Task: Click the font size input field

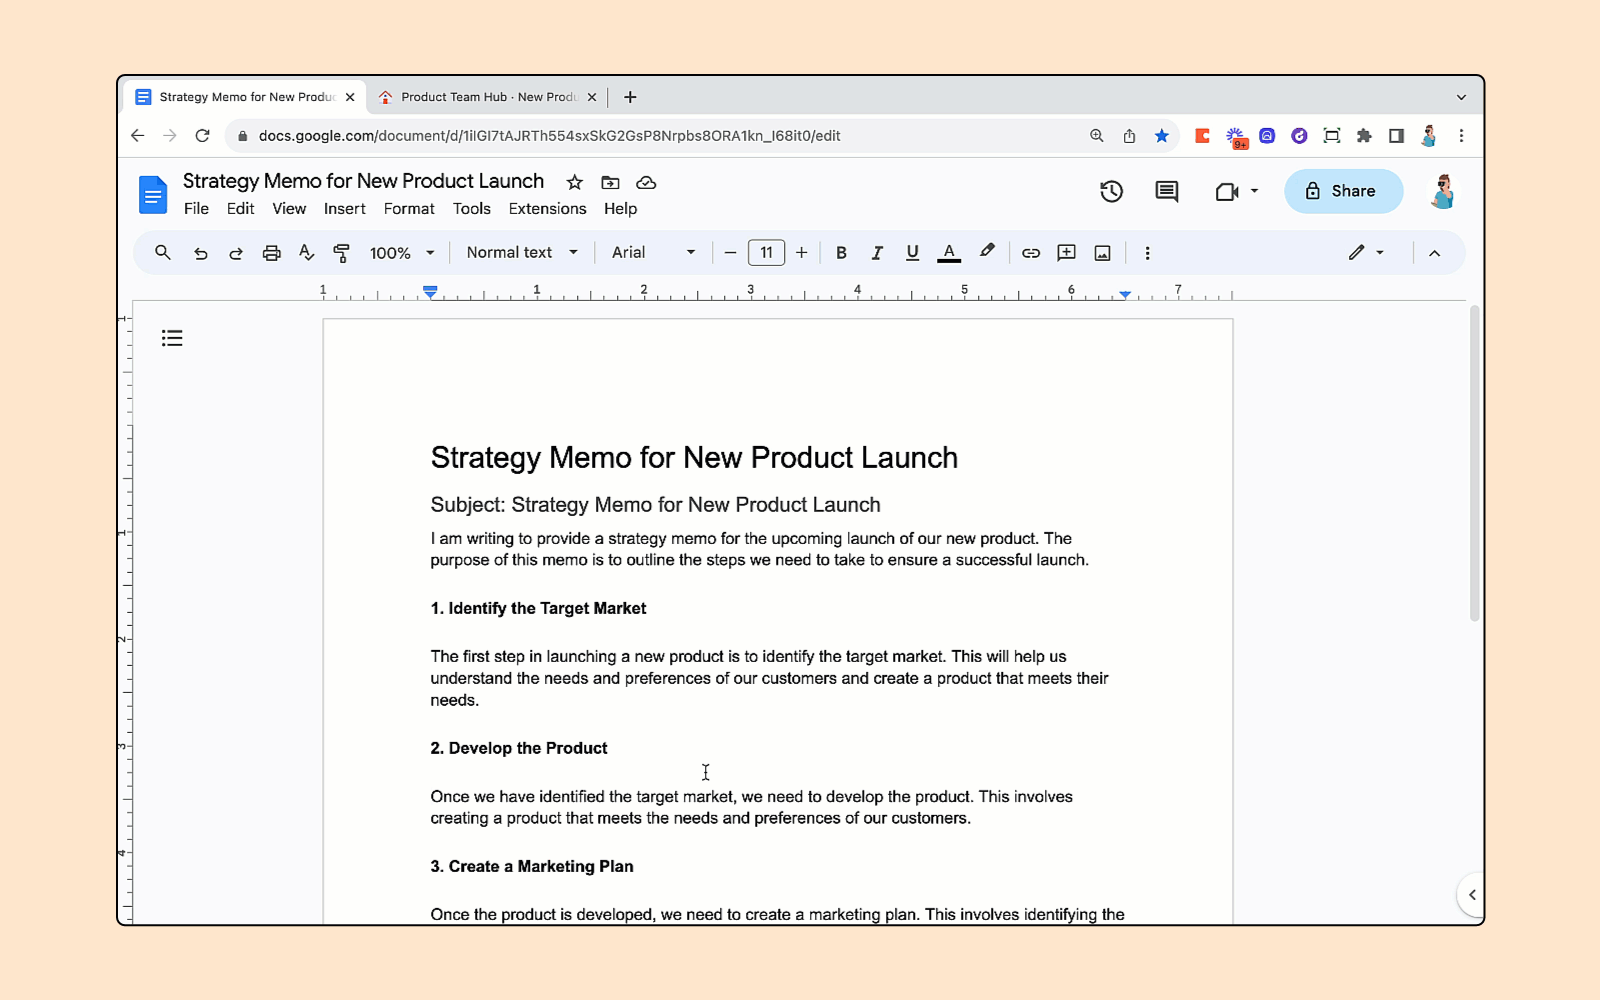Action: pyautogui.click(x=766, y=253)
